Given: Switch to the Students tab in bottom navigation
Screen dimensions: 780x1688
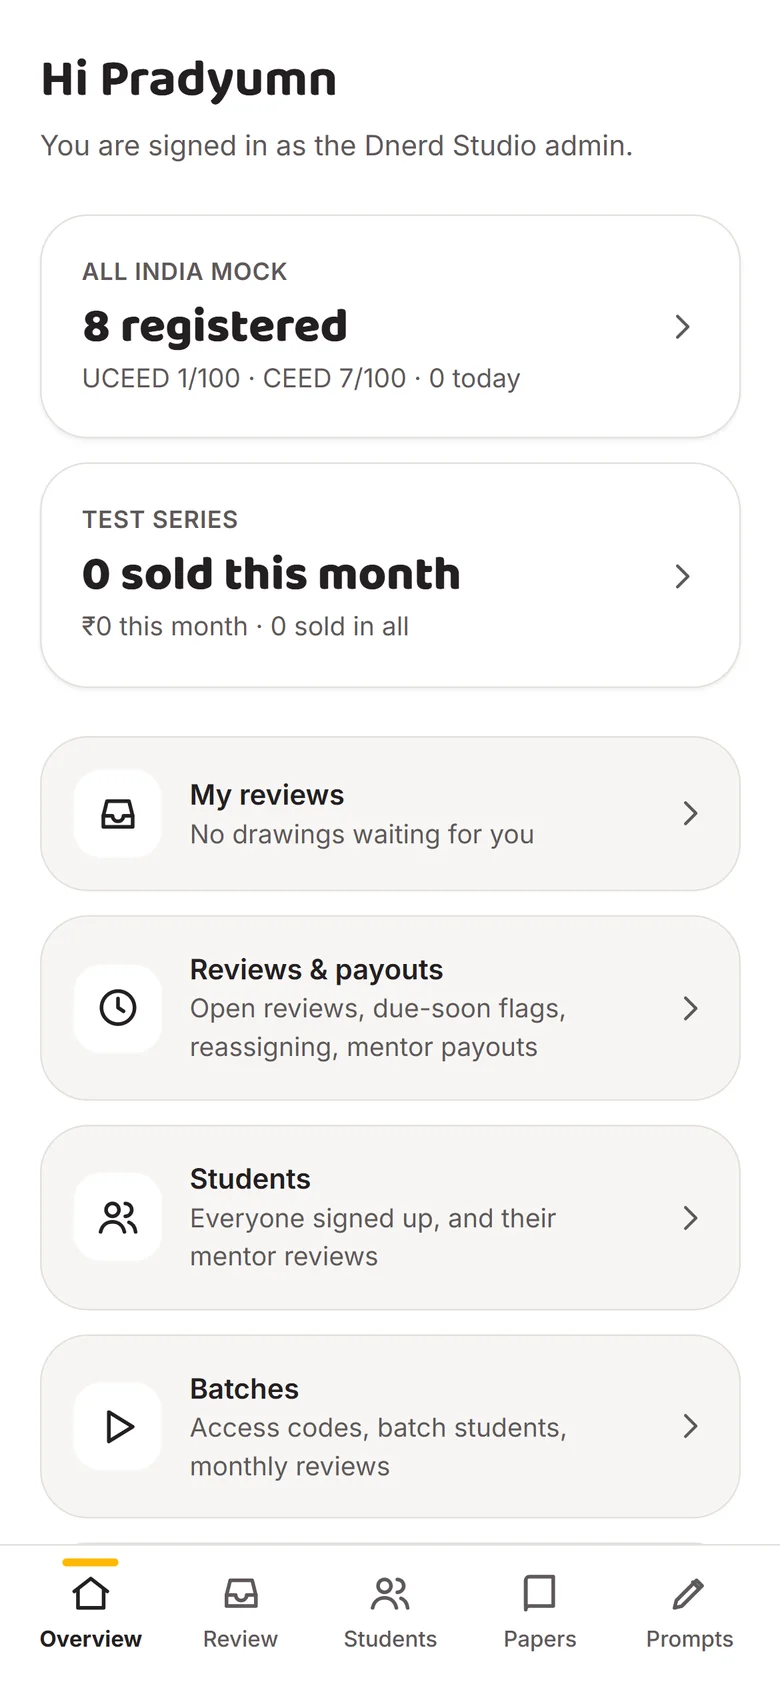Looking at the screenshot, I should (x=390, y=1612).
